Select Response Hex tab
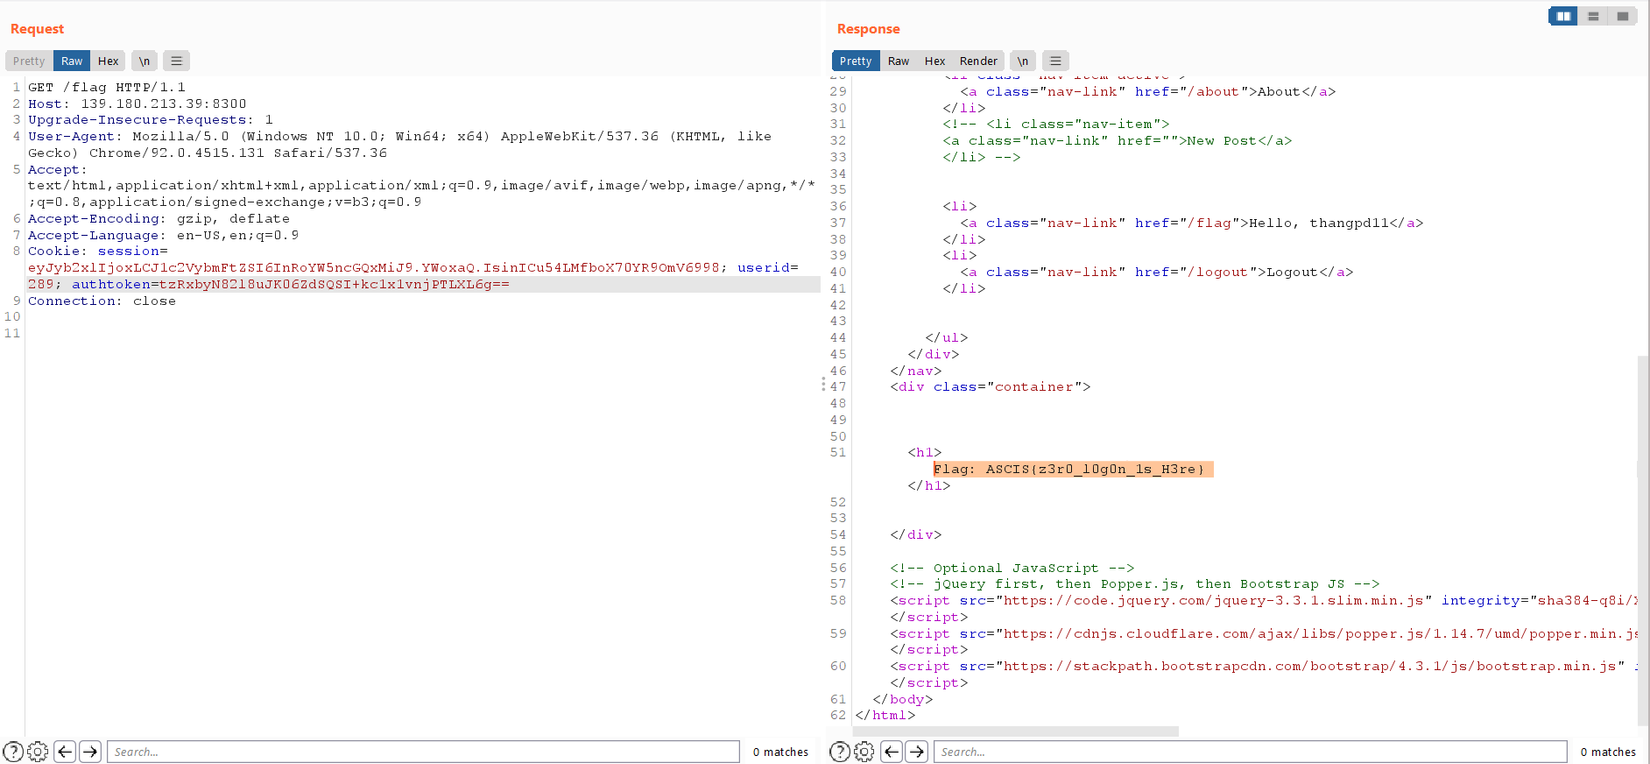Image resolution: width=1650 pixels, height=764 pixels. coord(935,61)
